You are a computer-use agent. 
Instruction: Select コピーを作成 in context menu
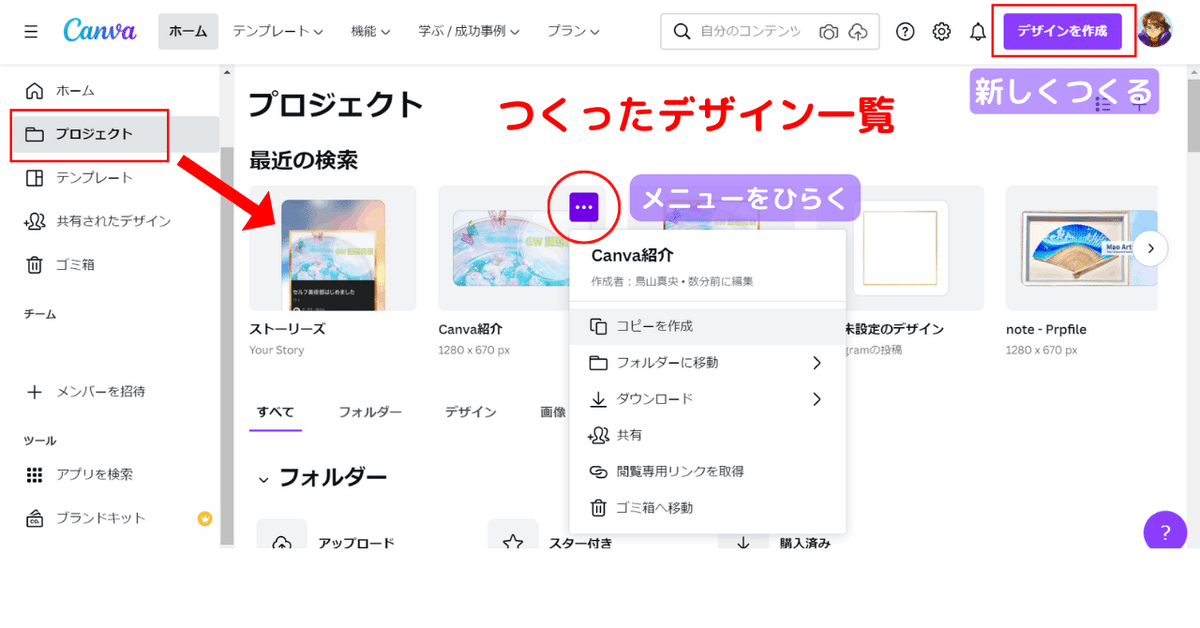click(707, 326)
